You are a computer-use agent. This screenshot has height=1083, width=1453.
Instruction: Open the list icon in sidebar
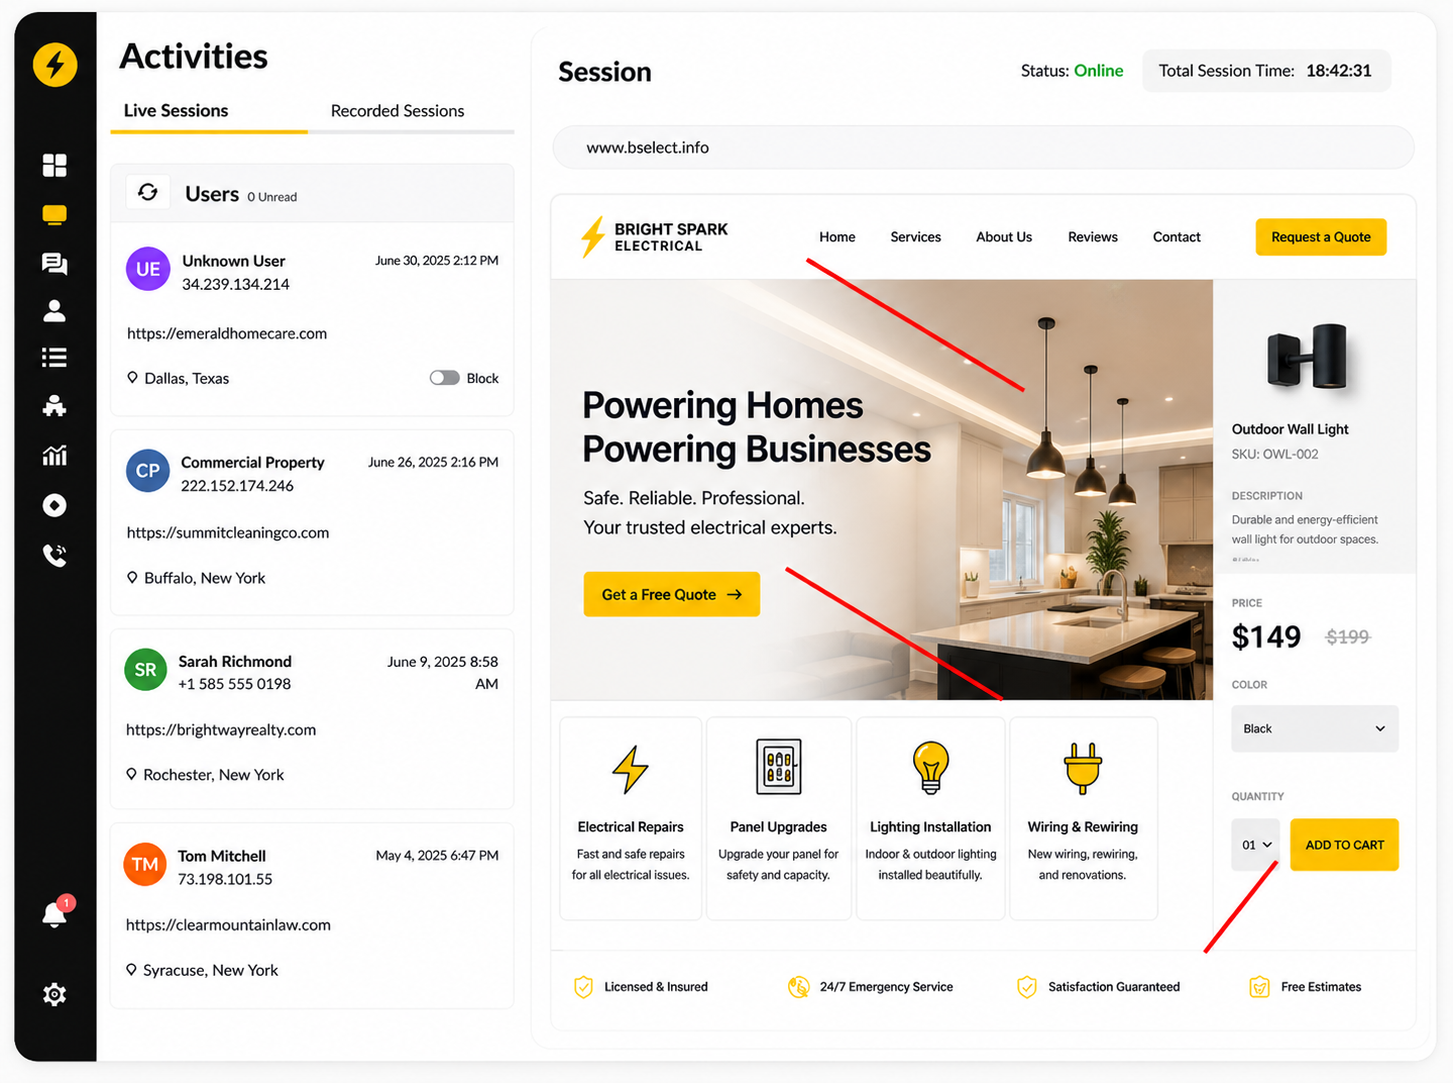point(55,358)
